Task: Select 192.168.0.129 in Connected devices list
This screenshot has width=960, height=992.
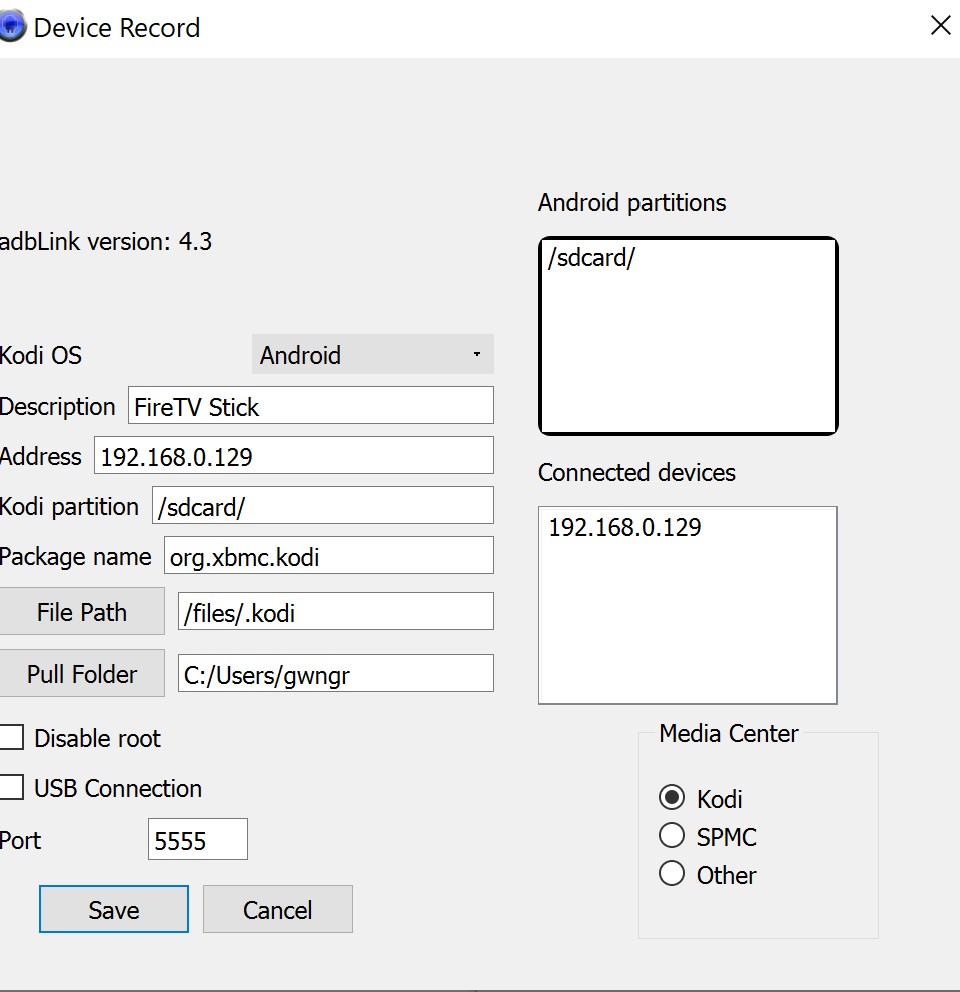Action: click(x=625, y=527)
